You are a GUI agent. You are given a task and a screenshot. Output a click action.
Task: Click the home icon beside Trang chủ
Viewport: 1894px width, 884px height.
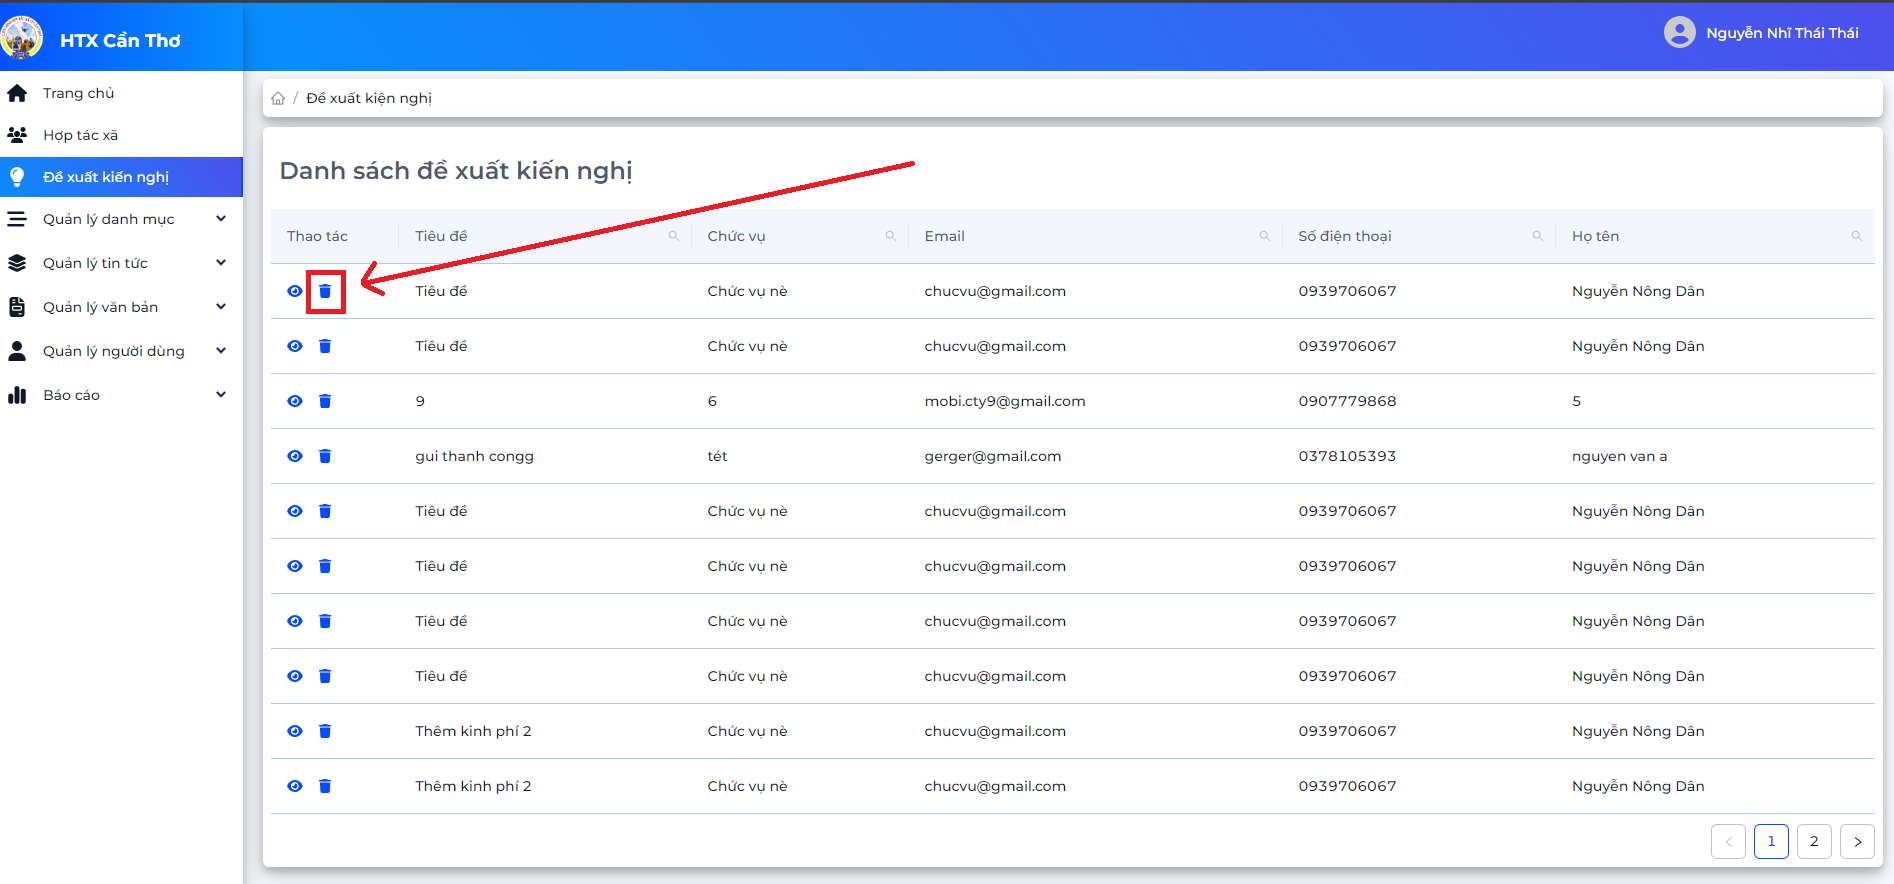17,93
